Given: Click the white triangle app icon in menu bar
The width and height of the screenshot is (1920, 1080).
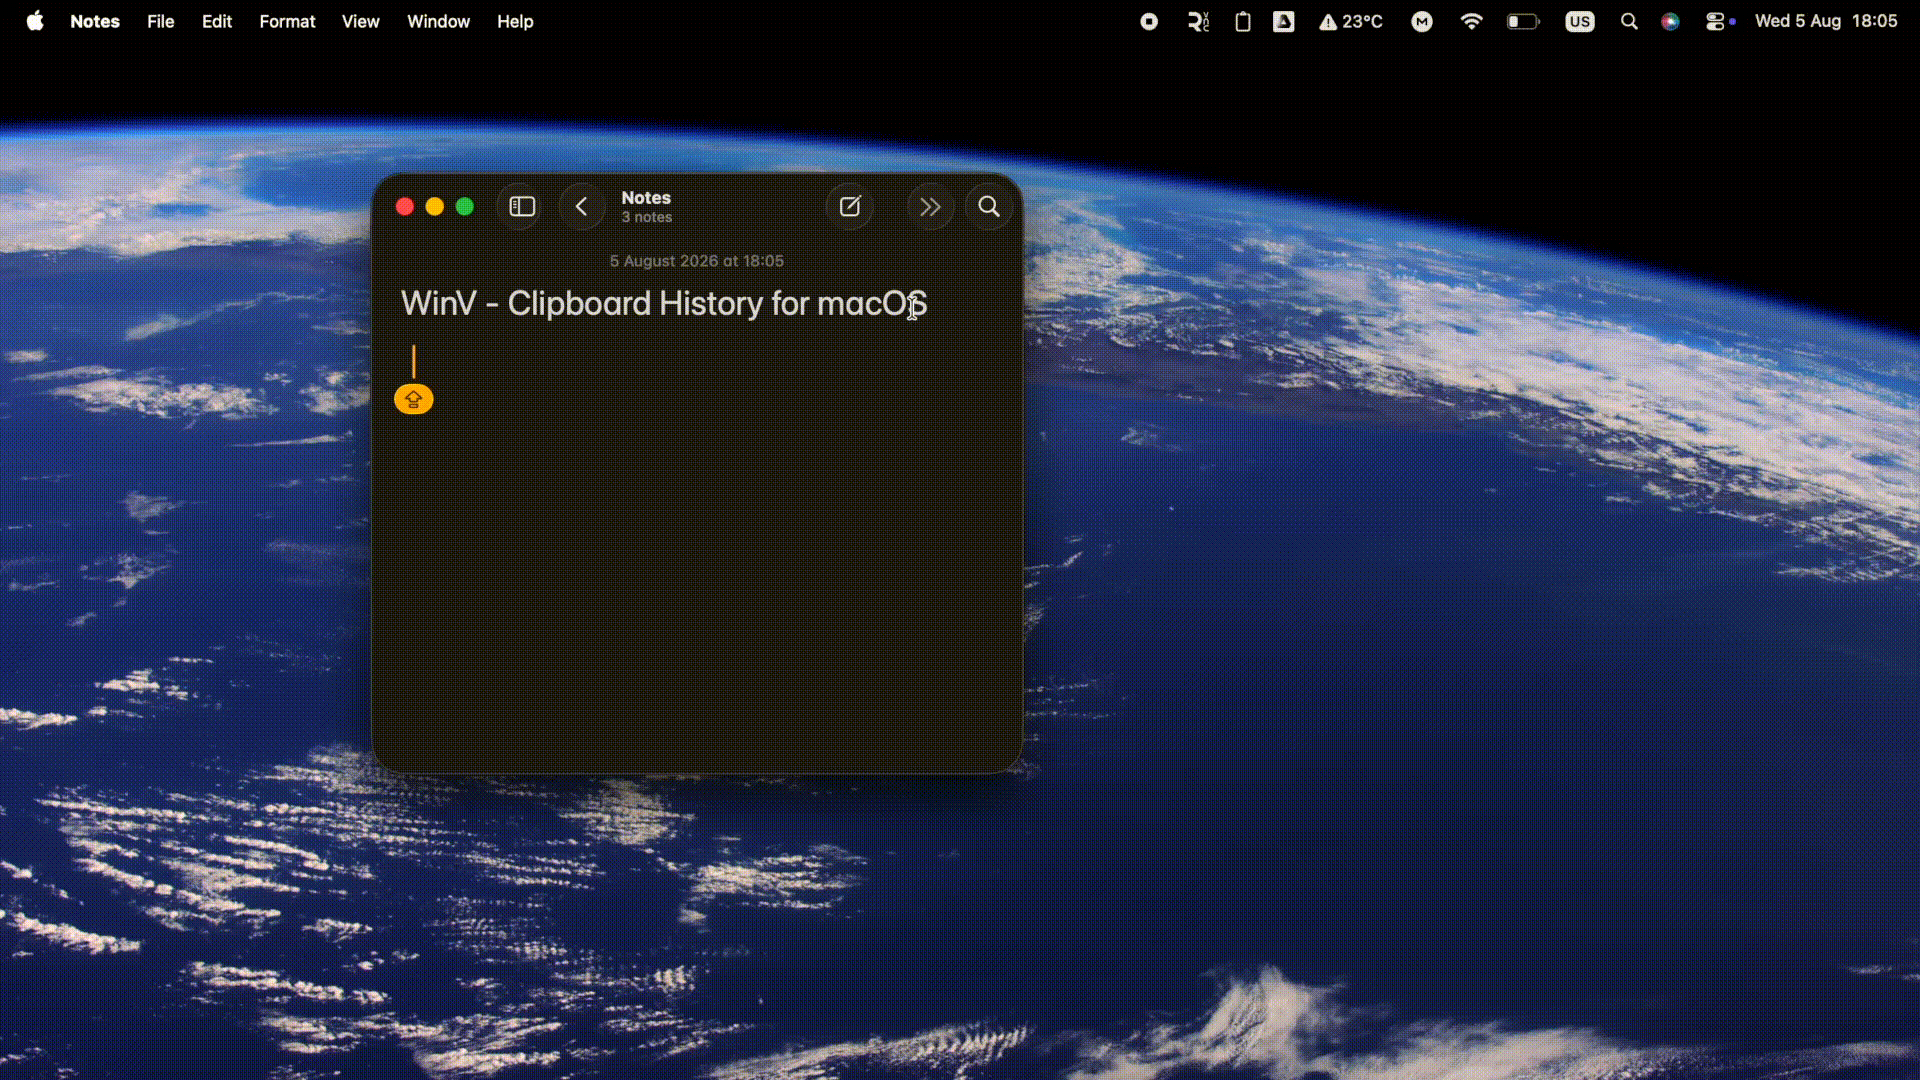Looking at the screenshot, I should click(1284, 21).
